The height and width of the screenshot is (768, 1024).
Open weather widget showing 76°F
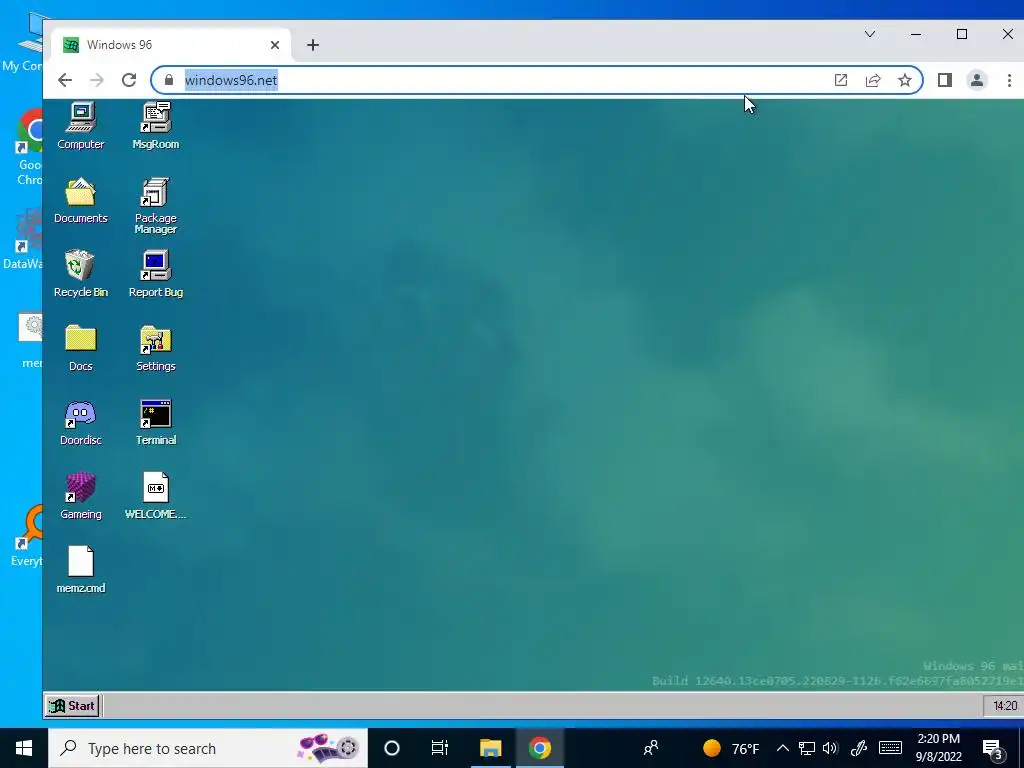coord(731,748)
